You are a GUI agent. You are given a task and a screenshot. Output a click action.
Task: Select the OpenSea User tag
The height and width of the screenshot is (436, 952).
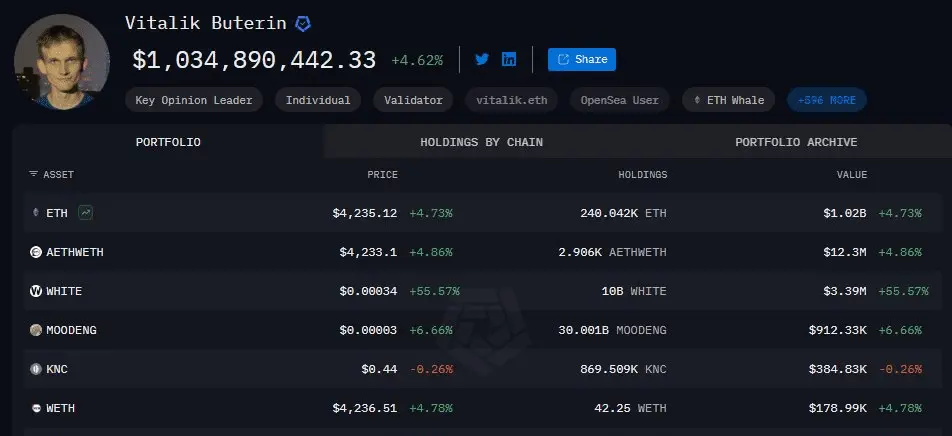point(619,100)
